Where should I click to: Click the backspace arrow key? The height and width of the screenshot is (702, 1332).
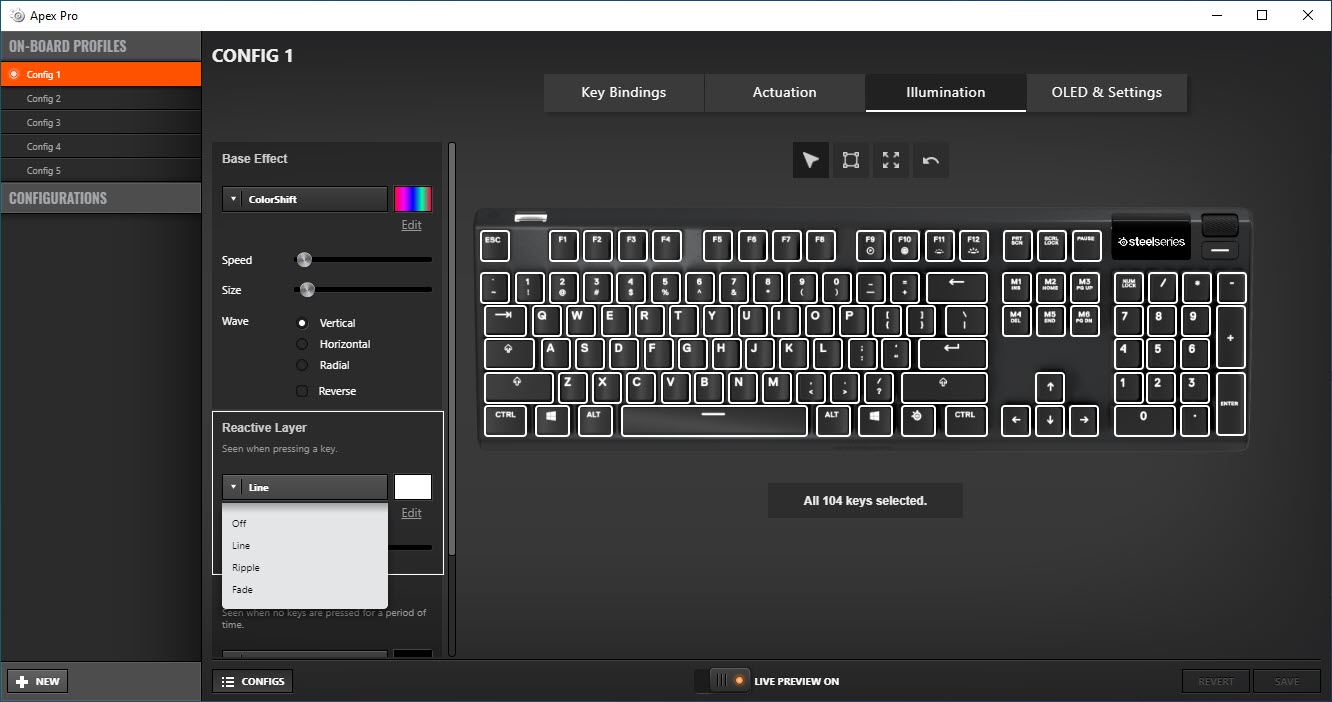[x=957, y=287]
